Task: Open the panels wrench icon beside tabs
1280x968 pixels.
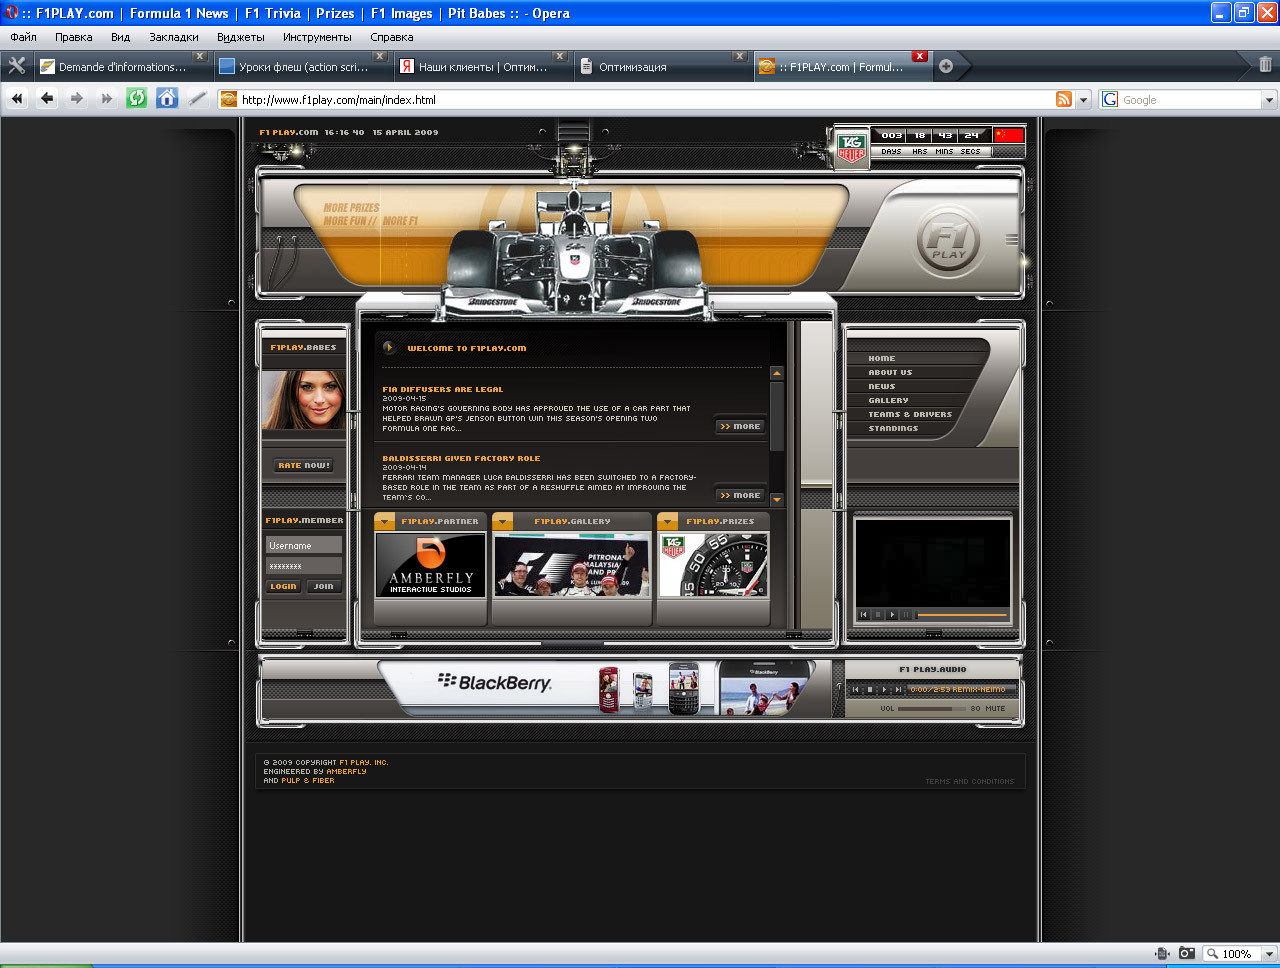Action: click(17, 66)
